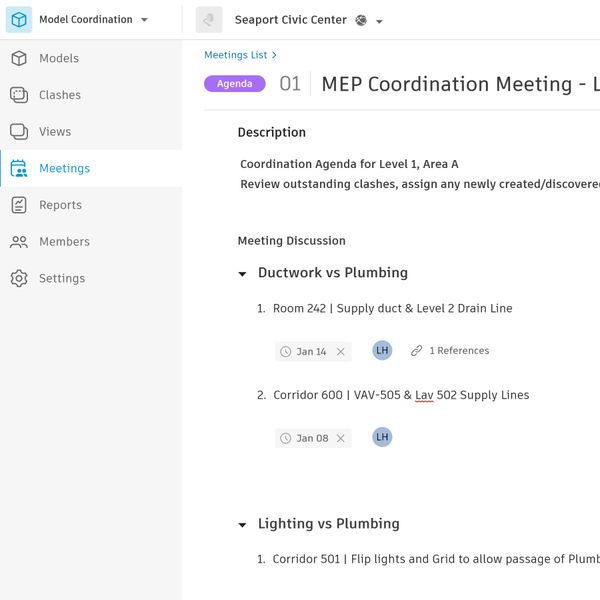This screenshot has width=600, height=600.
Task: Click the globe icon next to project name
Action: tap(361, 20)
